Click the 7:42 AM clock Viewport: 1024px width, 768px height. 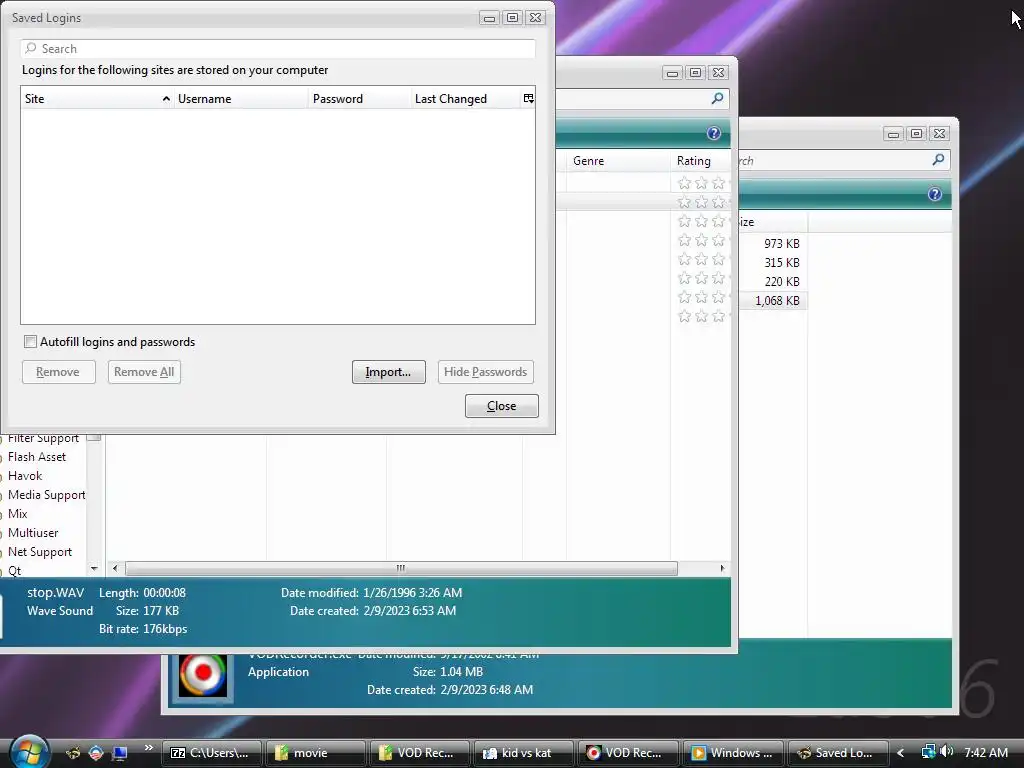[985, 753]
